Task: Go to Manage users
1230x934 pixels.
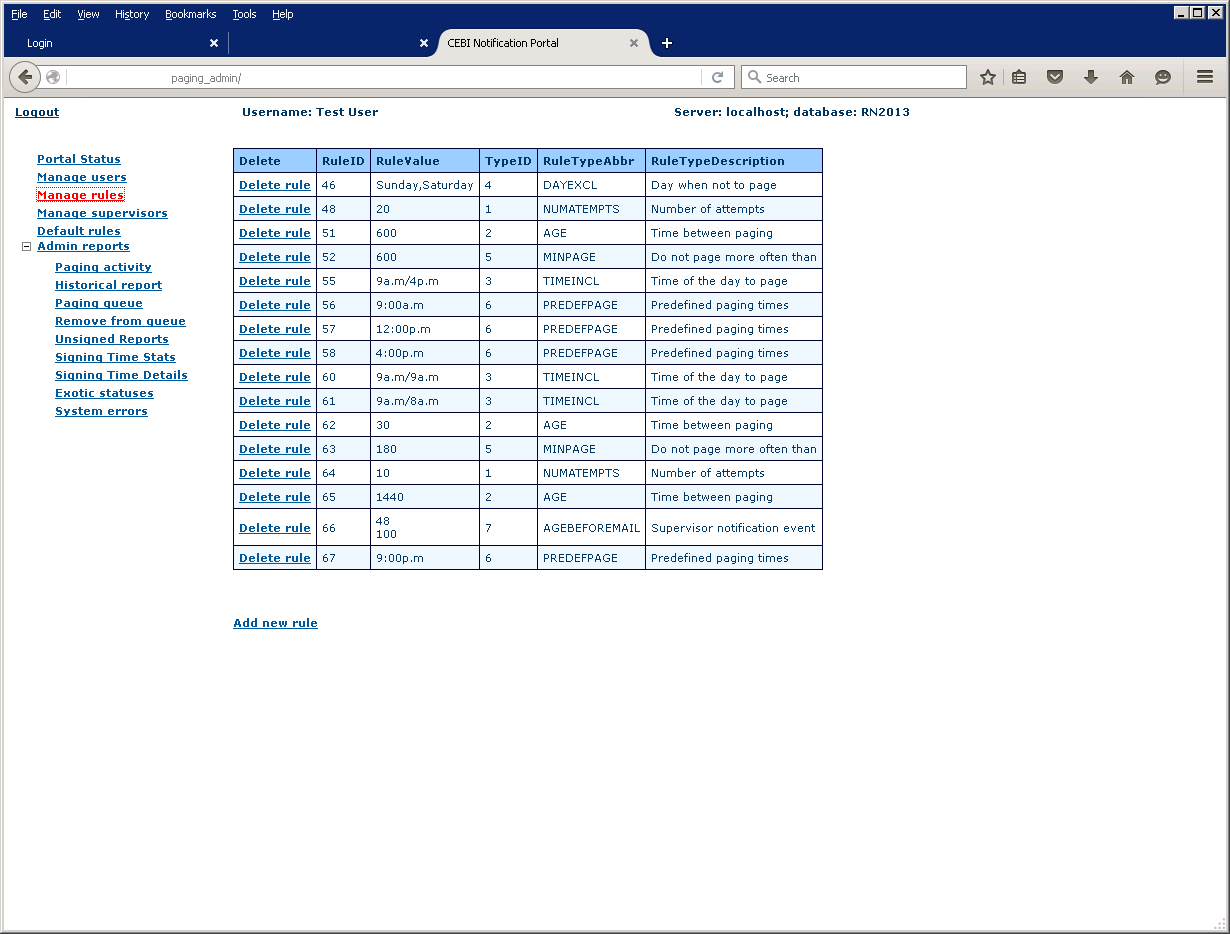Action: 82,177
